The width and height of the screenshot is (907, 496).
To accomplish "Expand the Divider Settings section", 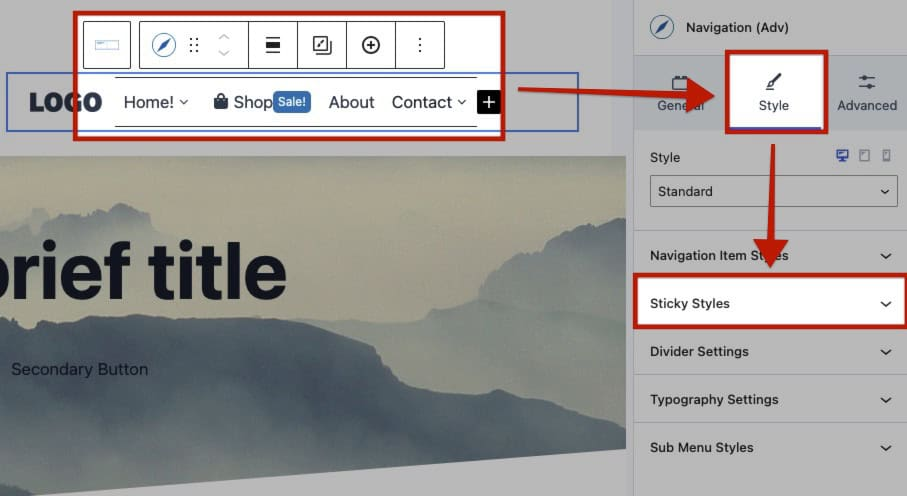I will [x=770, y=352].
